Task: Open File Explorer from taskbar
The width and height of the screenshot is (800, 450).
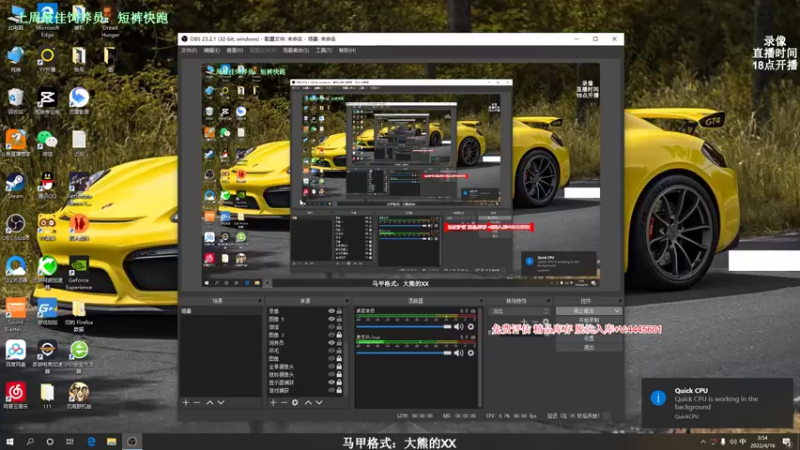Action: (x=111, y=441)
